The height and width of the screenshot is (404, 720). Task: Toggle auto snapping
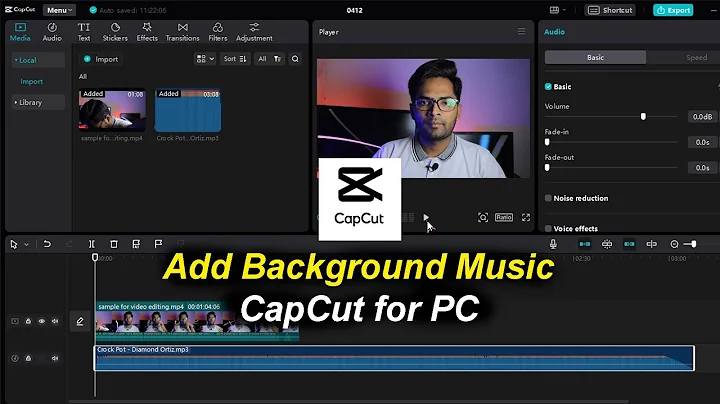(x=607, y=244)
